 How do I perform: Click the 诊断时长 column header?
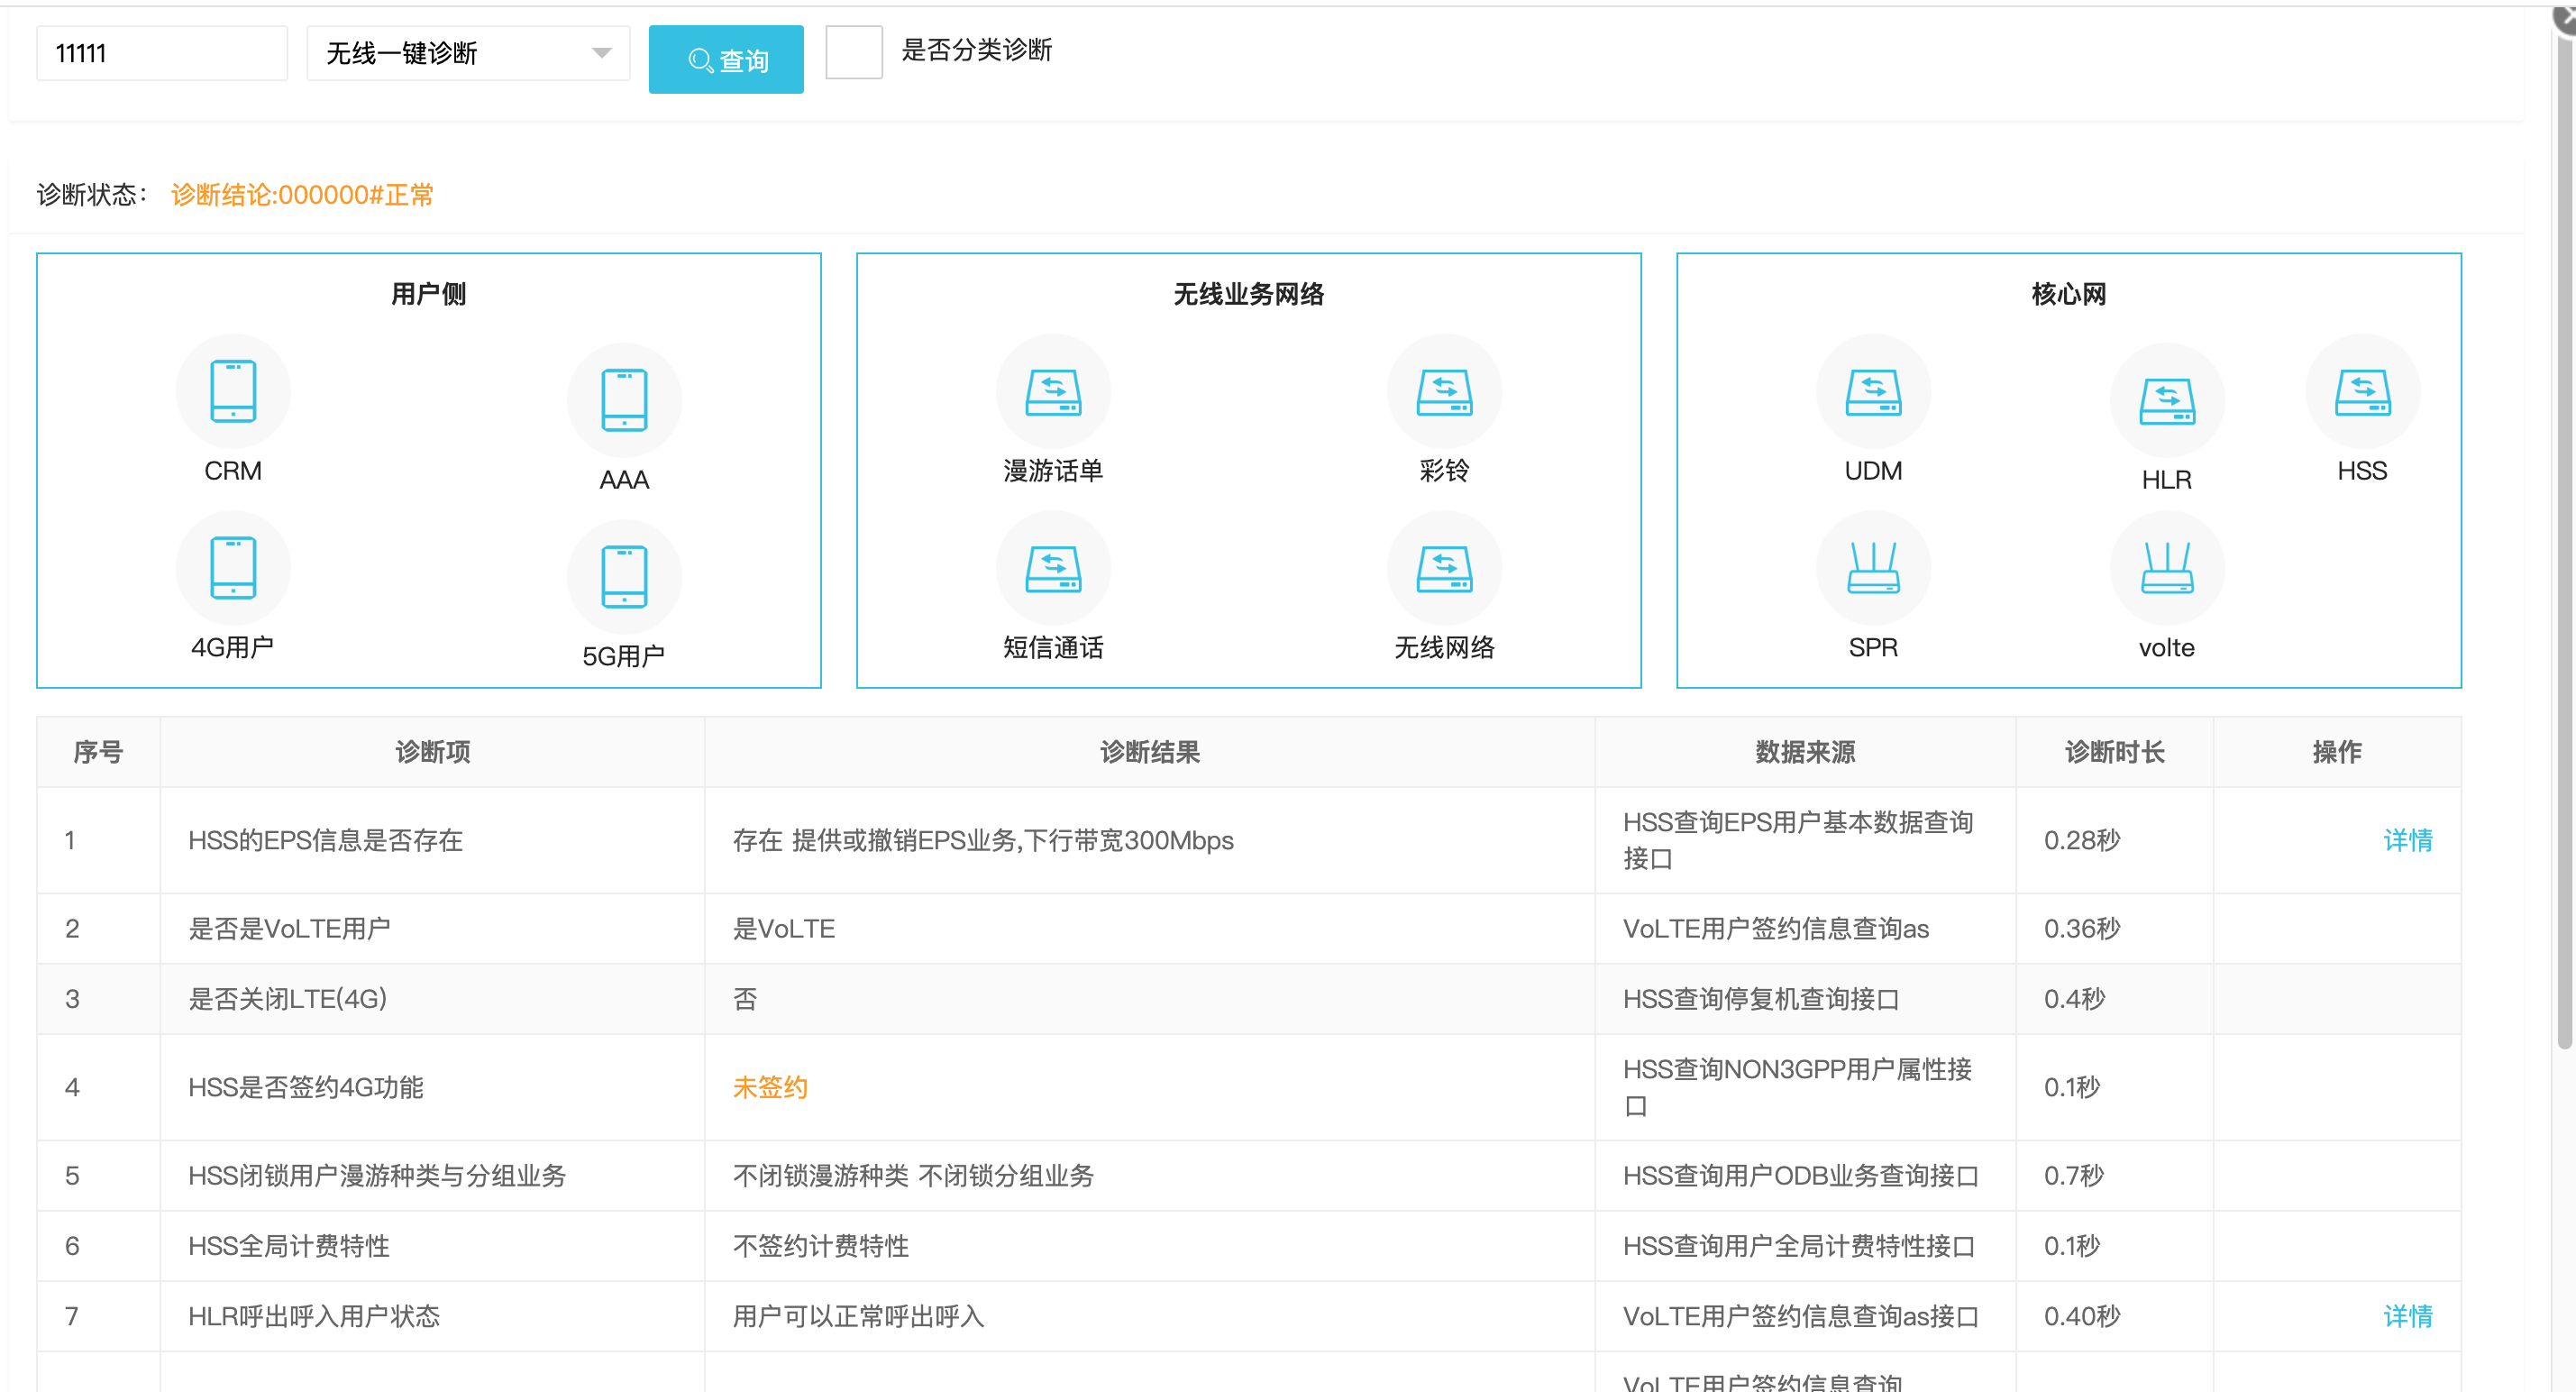tap(2114, 752)
